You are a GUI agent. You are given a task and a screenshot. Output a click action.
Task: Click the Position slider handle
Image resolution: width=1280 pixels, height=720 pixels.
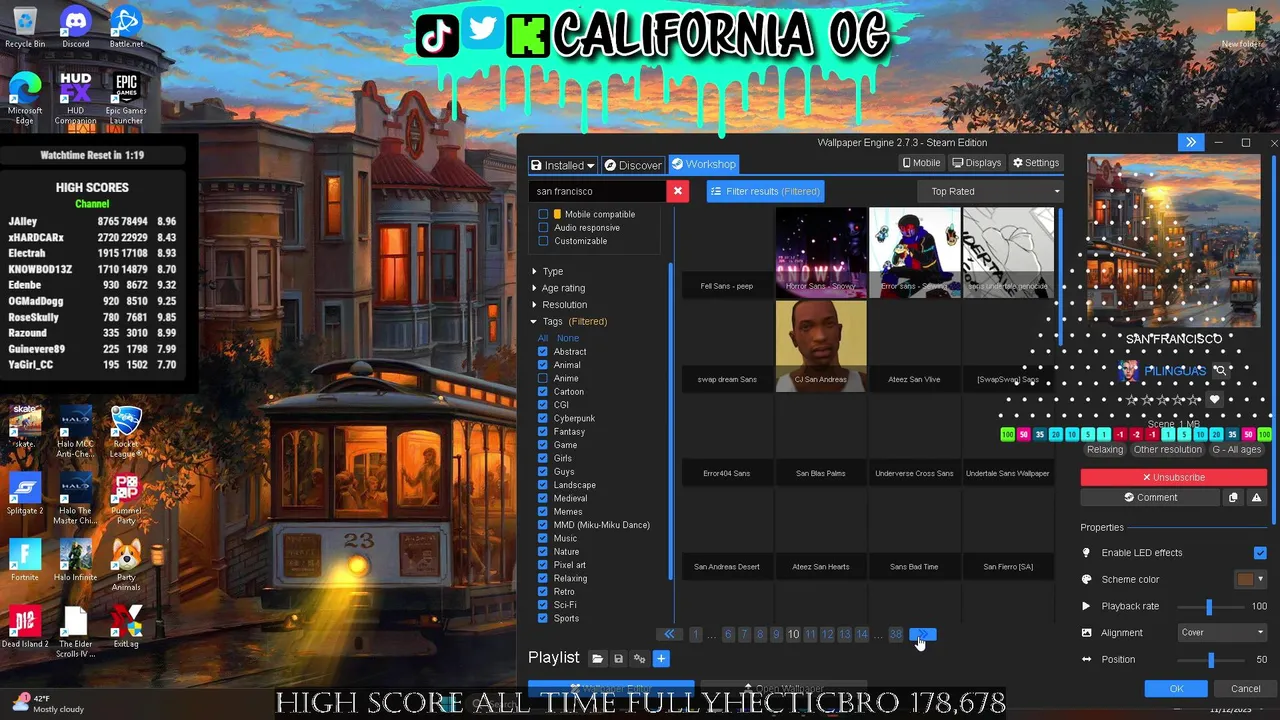point(1211,660)
